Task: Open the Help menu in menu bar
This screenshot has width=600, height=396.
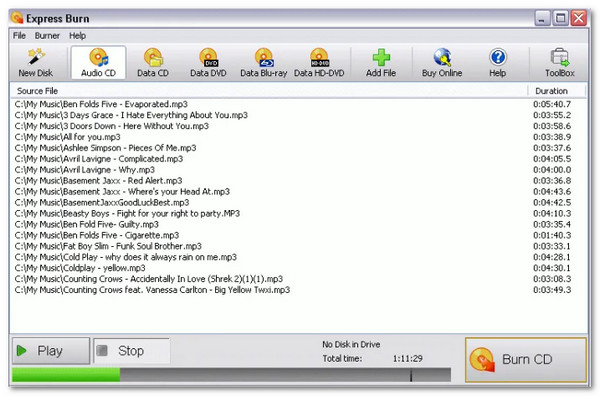Action: click(77, 36)
